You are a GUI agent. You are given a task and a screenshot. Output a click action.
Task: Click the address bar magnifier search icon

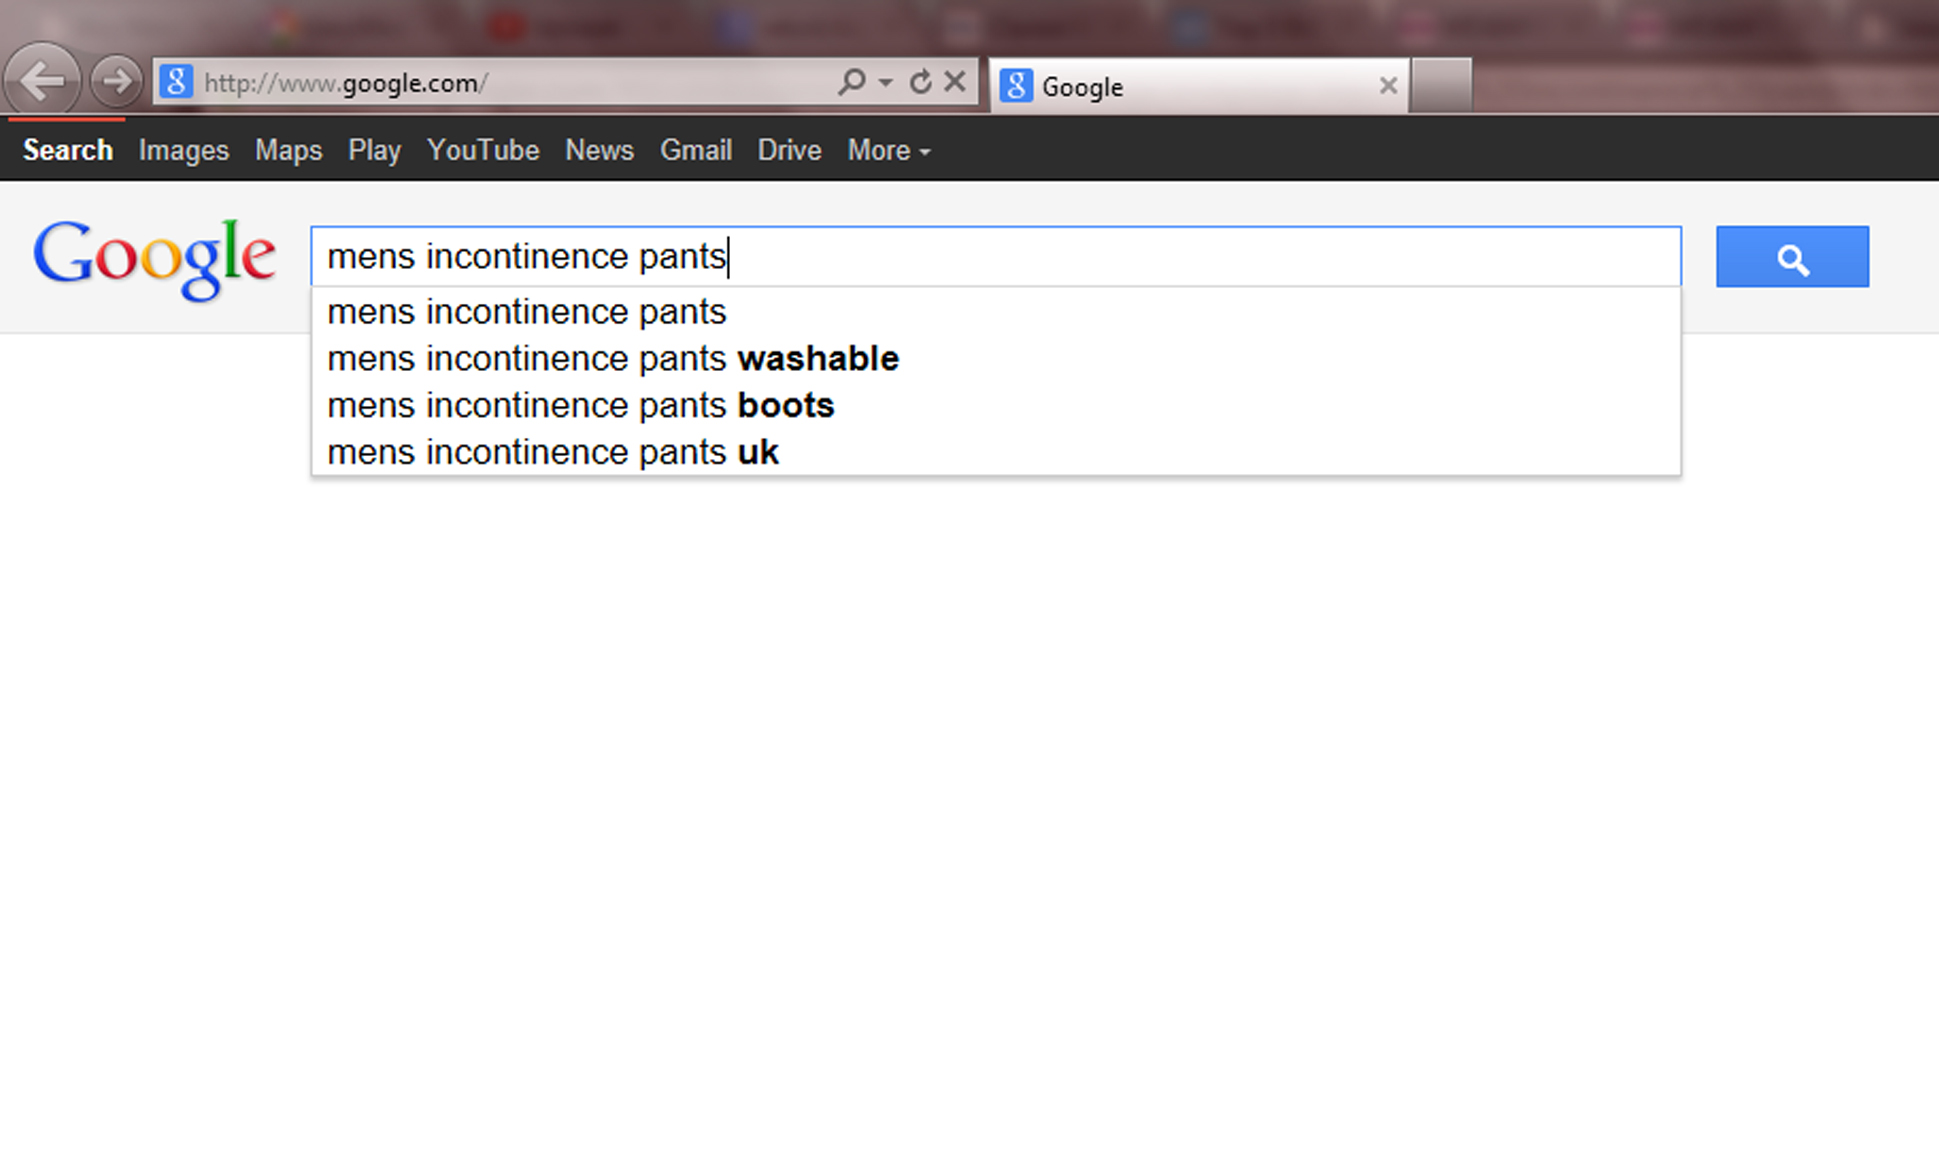pos(852,81)
